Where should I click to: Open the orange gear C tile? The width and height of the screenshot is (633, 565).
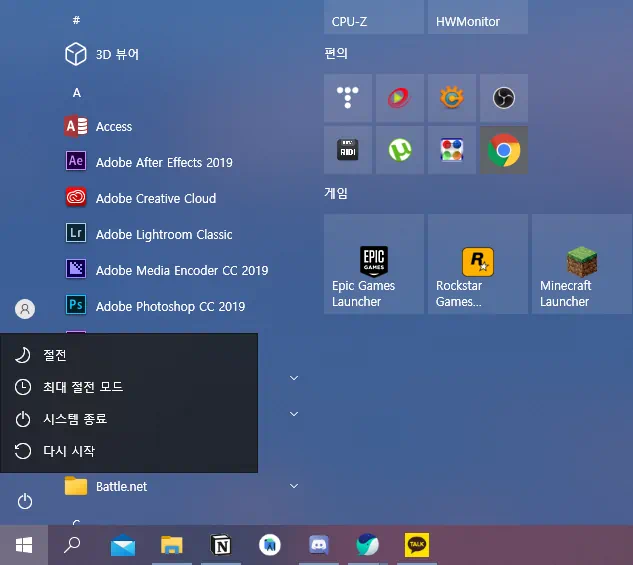point(452,98)
